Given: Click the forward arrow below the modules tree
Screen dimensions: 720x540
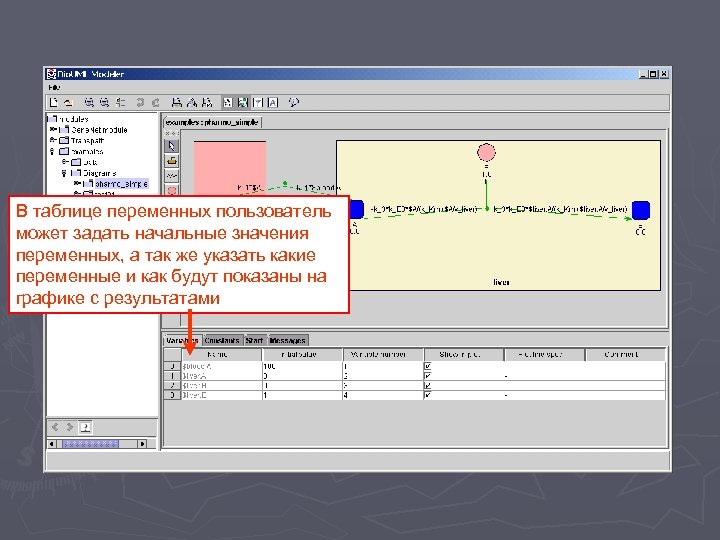Looking at the screenshot, I should click(70, 427).
